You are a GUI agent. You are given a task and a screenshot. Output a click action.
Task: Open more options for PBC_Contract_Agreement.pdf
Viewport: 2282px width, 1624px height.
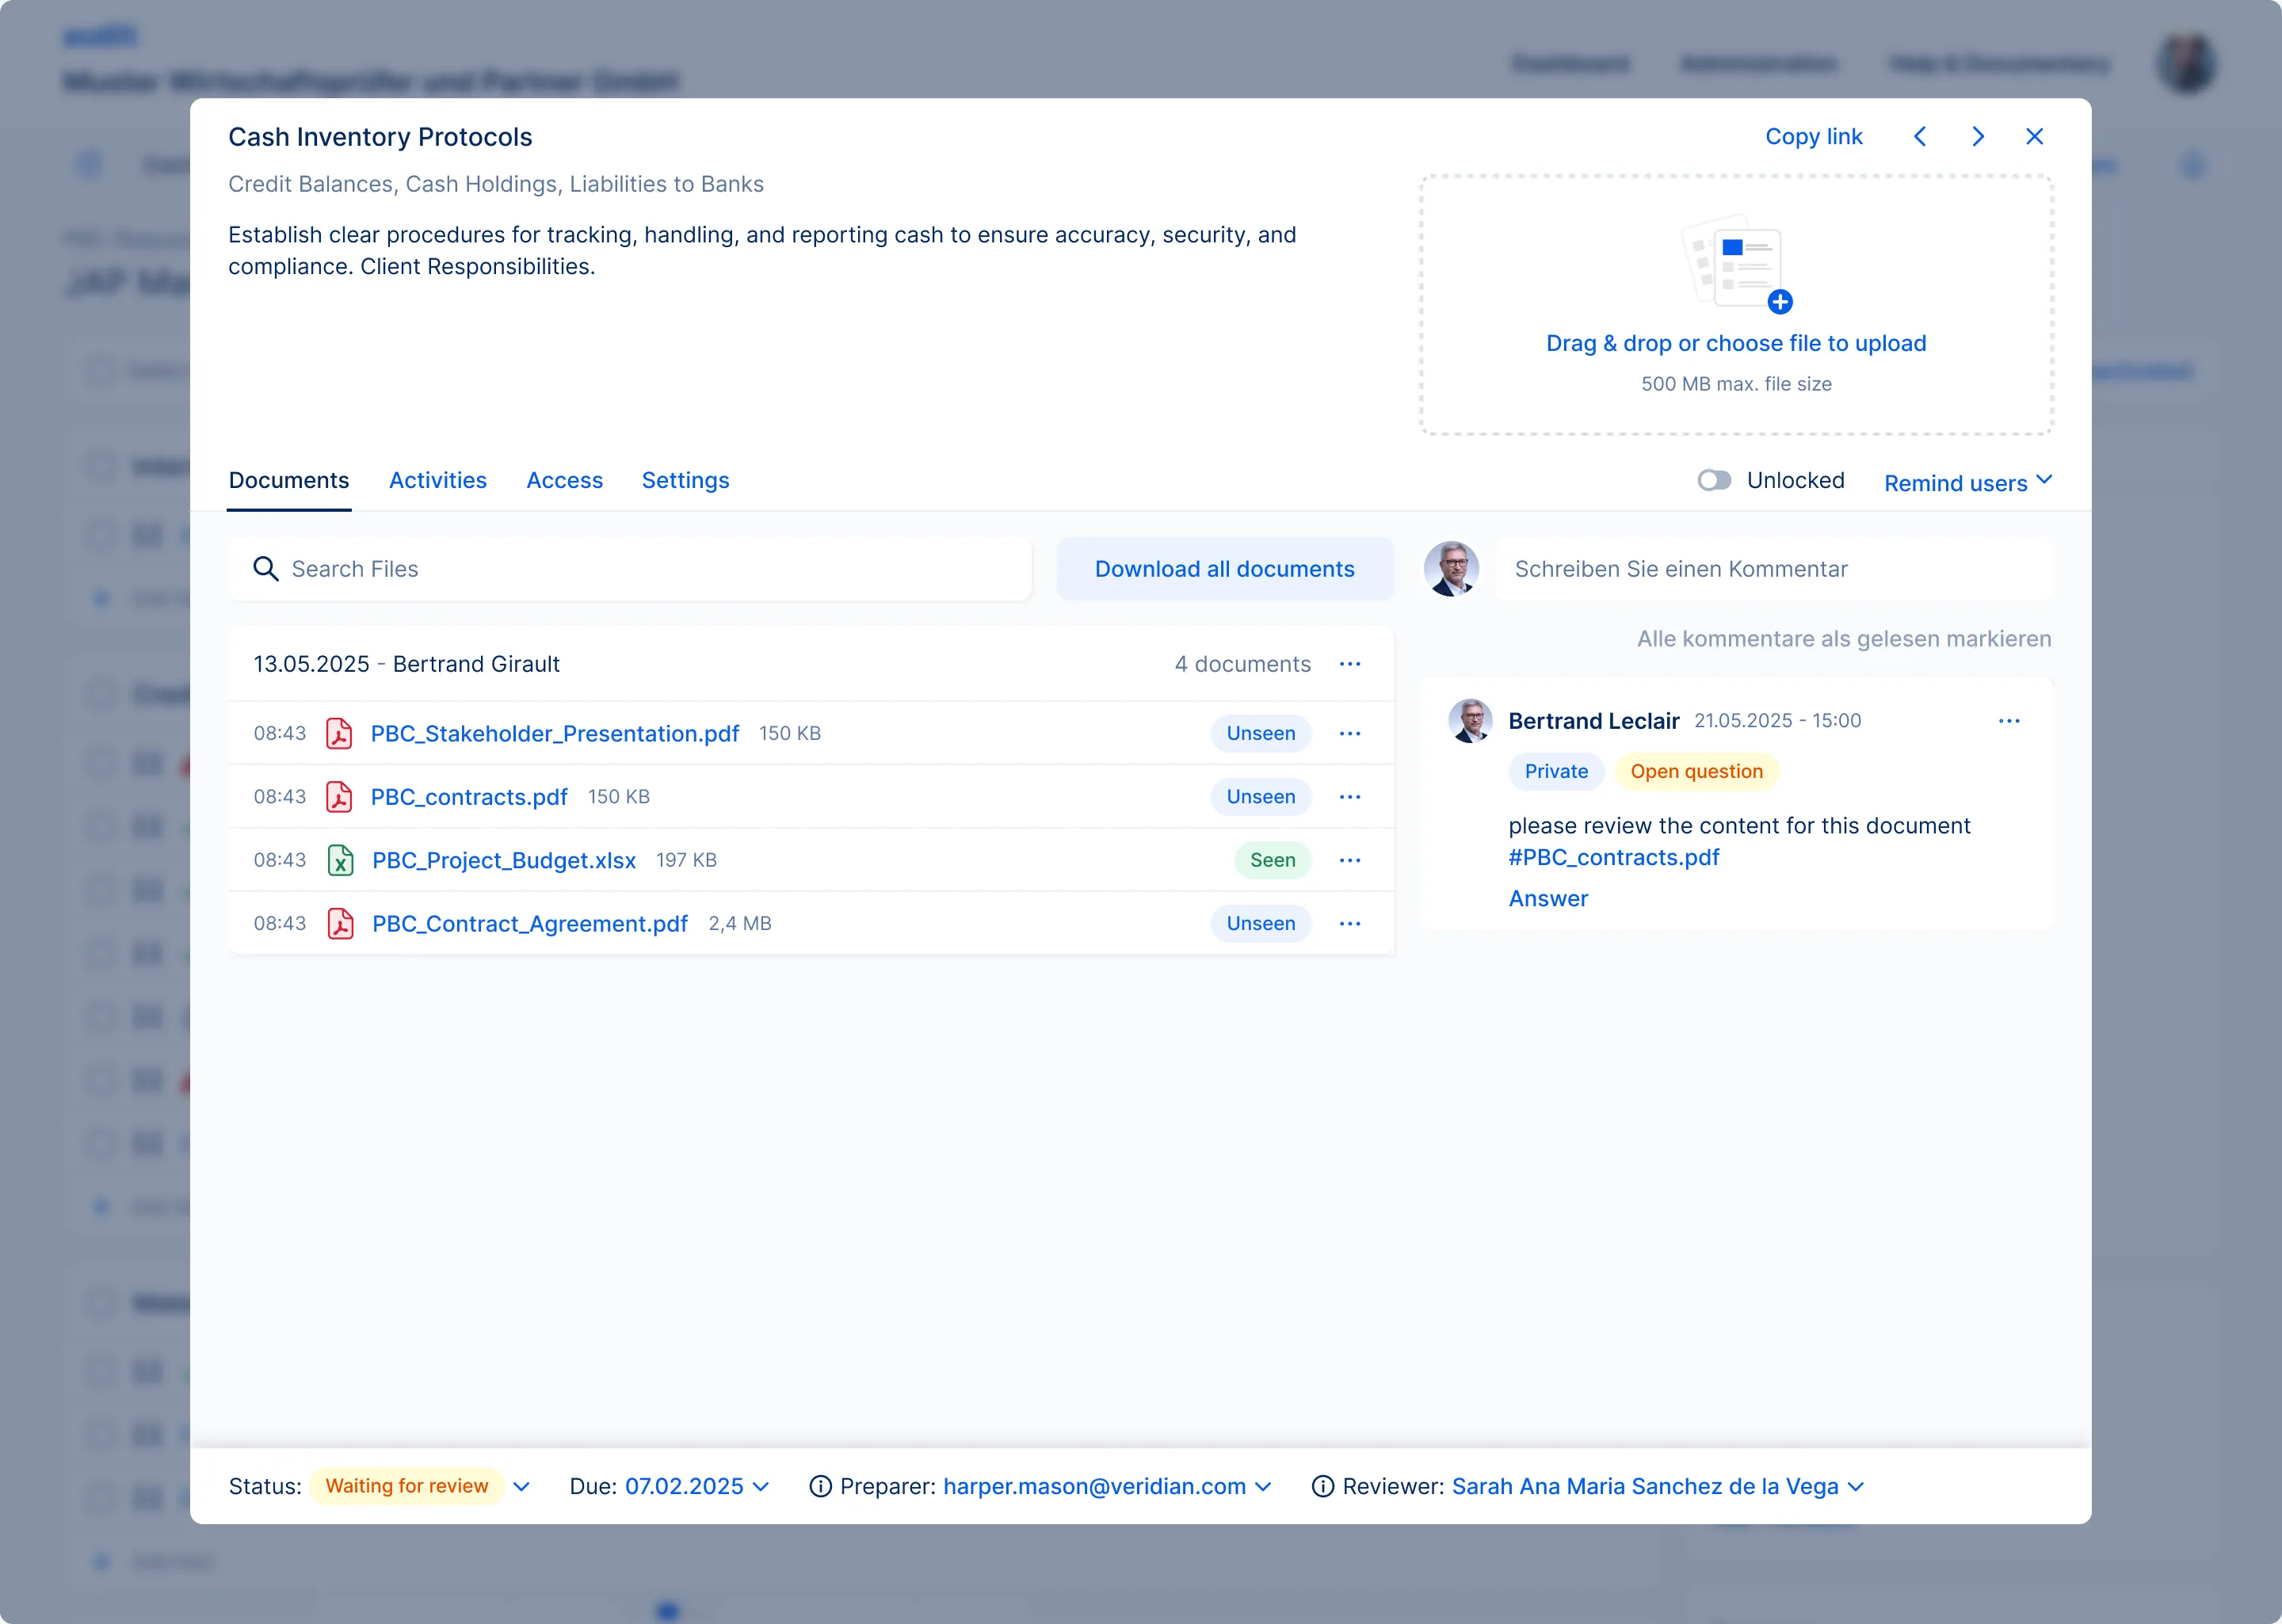click(1350, 923)
